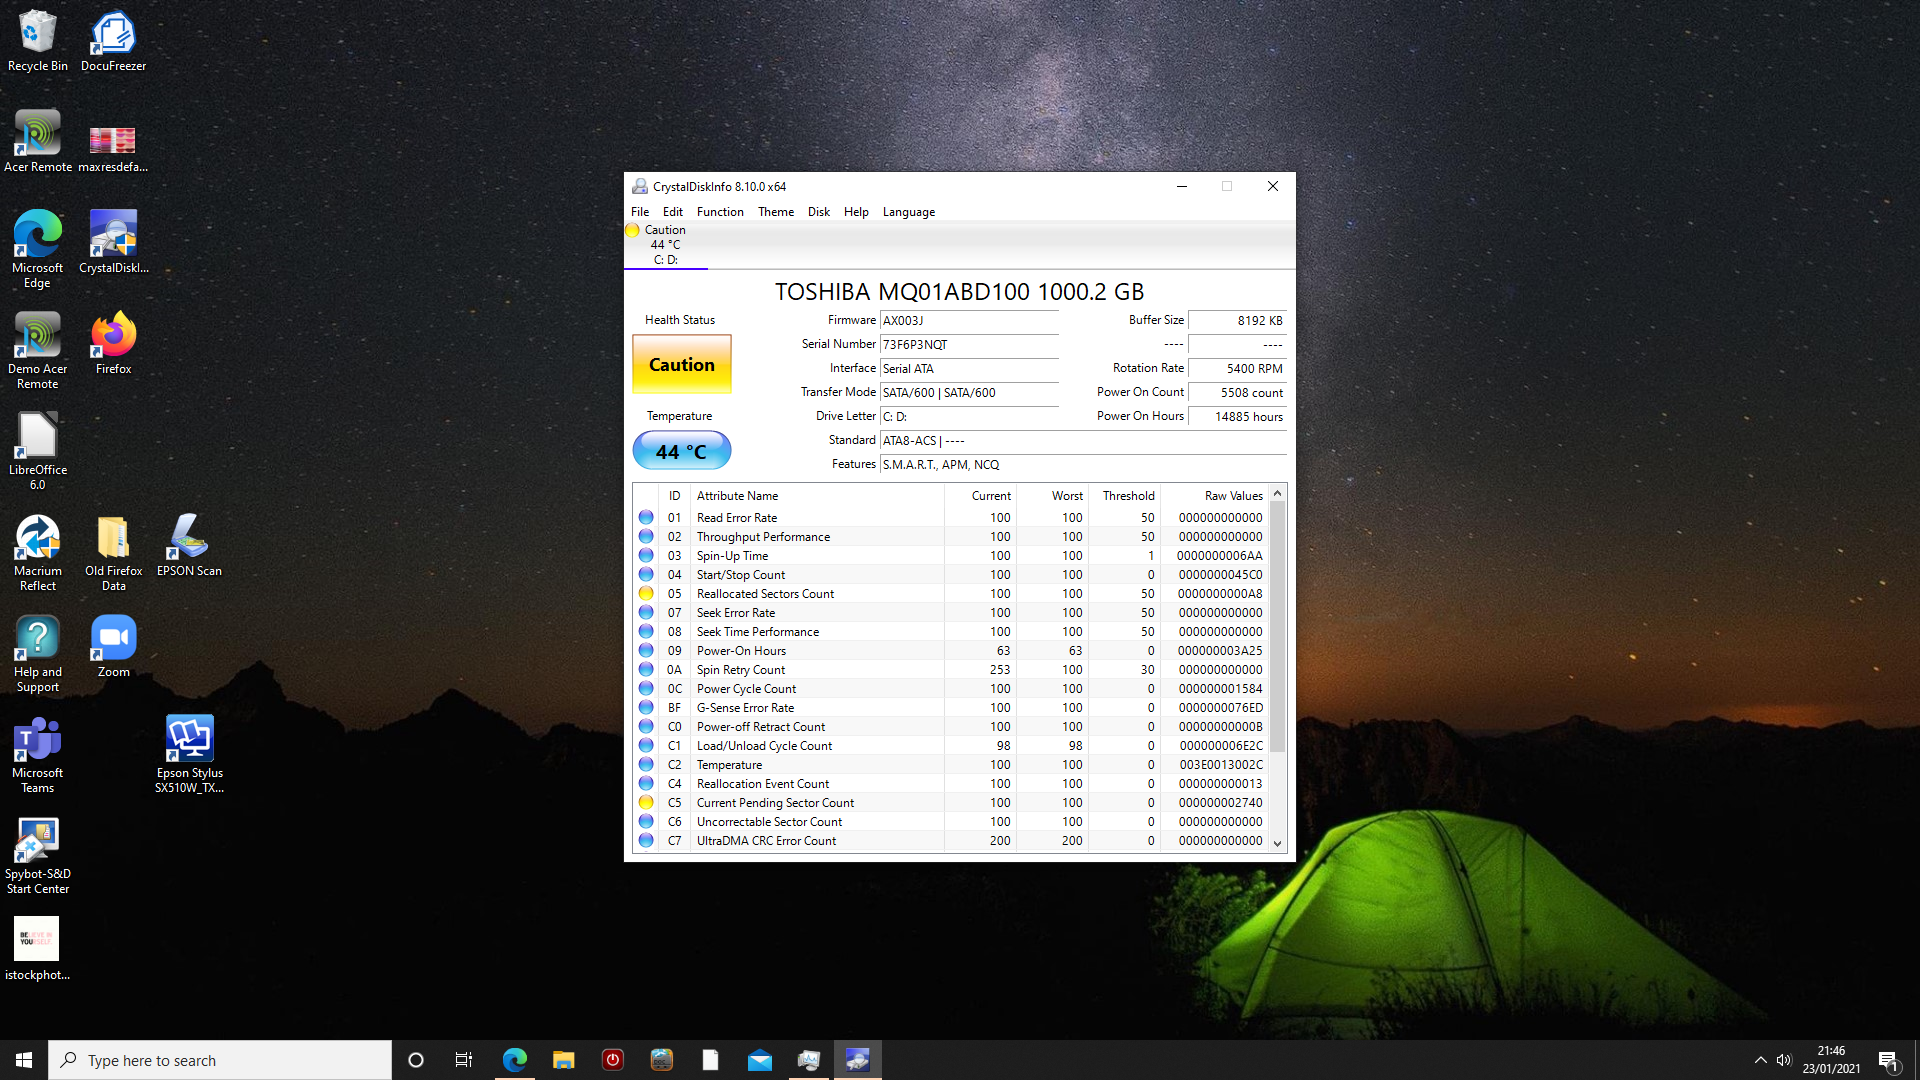The width and height of the screenshot is (1920, 1080).
Task: Click the attribute list scrollbar thumb
Action: (x=1277, y=627)
